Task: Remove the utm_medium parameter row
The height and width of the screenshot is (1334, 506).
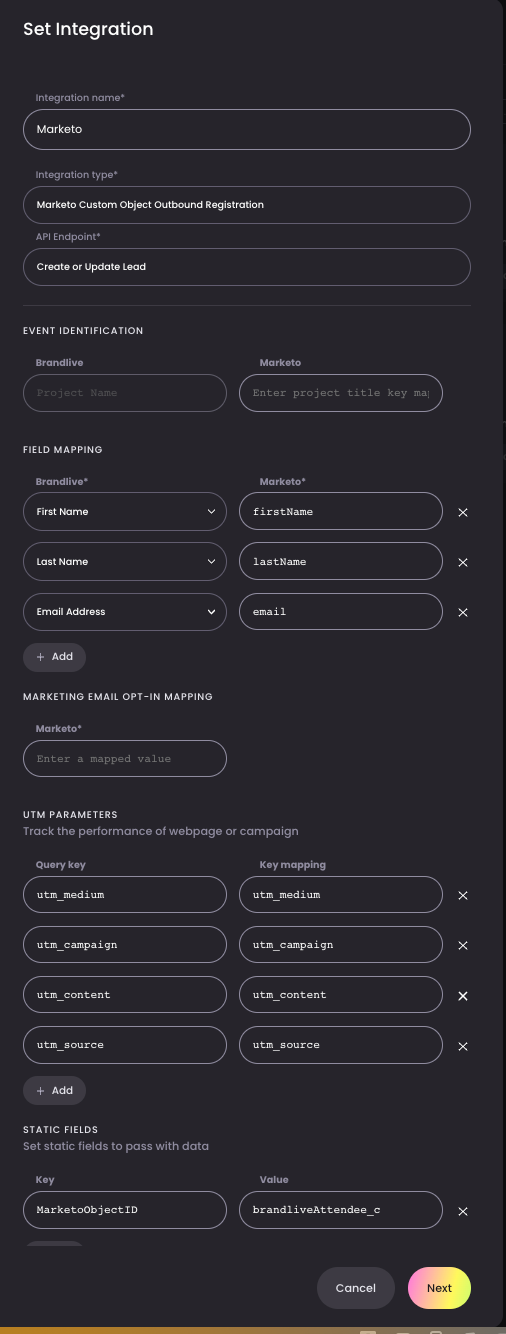Action: [x=463, y=896]
